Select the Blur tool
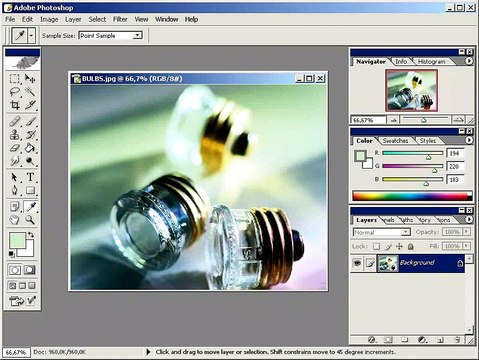Image resolution: width=479 pixels, height=360 pixels. point(14,161)
